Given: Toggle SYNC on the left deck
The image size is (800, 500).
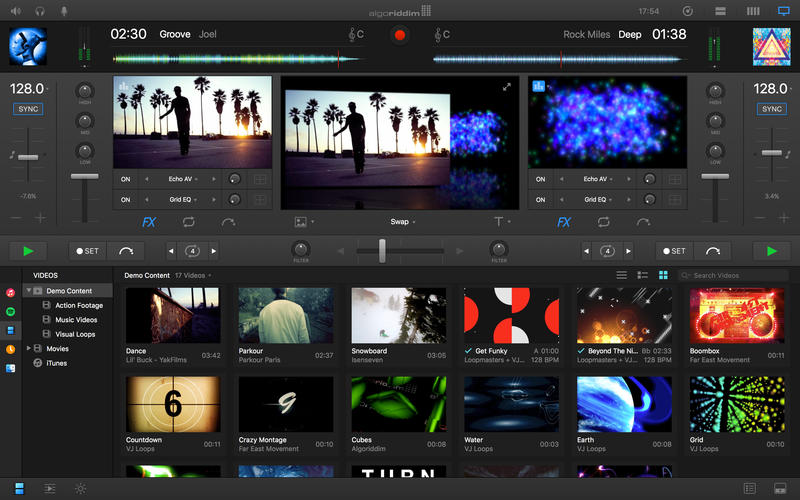Looking at the screenshot, I should 28,109.
